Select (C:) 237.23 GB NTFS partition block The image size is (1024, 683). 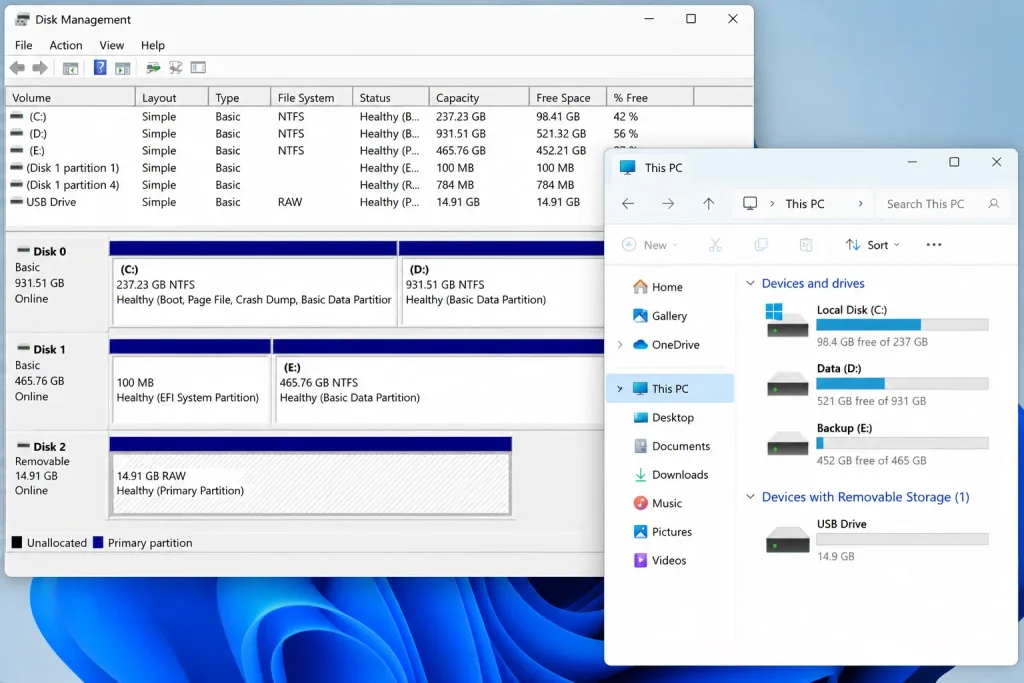254,285
